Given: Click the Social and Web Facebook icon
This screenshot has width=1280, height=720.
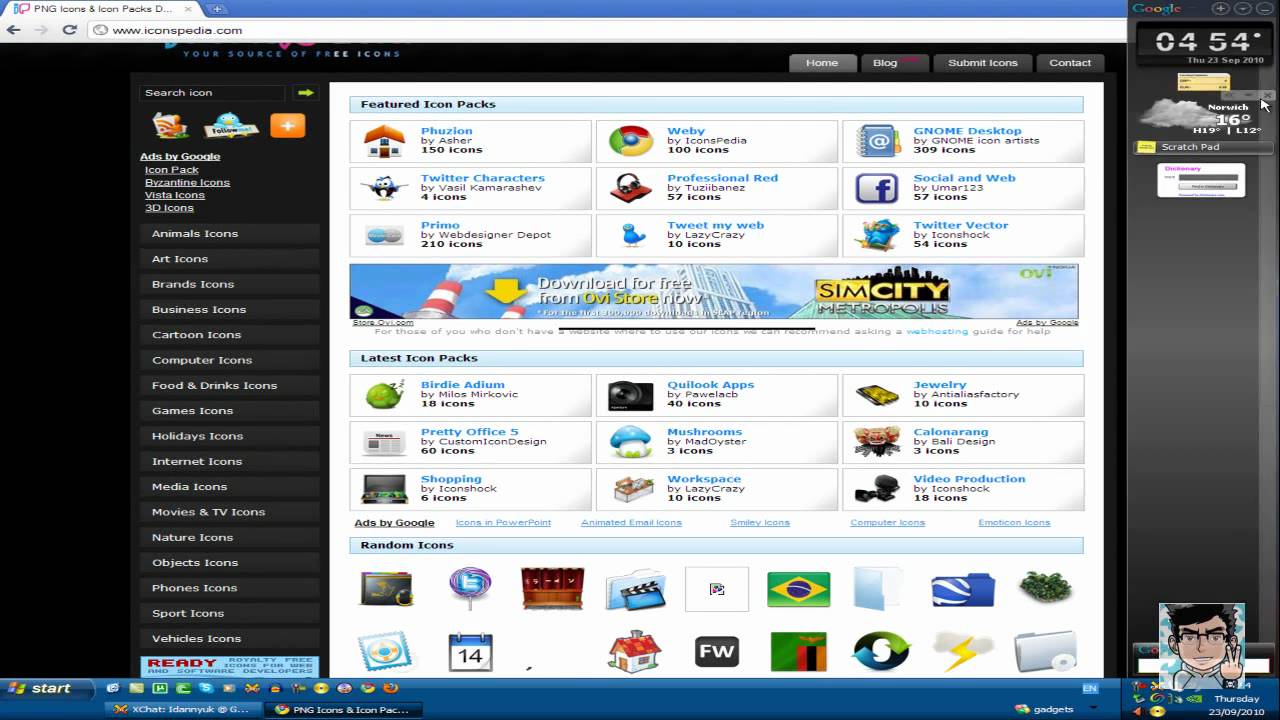Looking at the screenshot, I should [x=877, y=188].
